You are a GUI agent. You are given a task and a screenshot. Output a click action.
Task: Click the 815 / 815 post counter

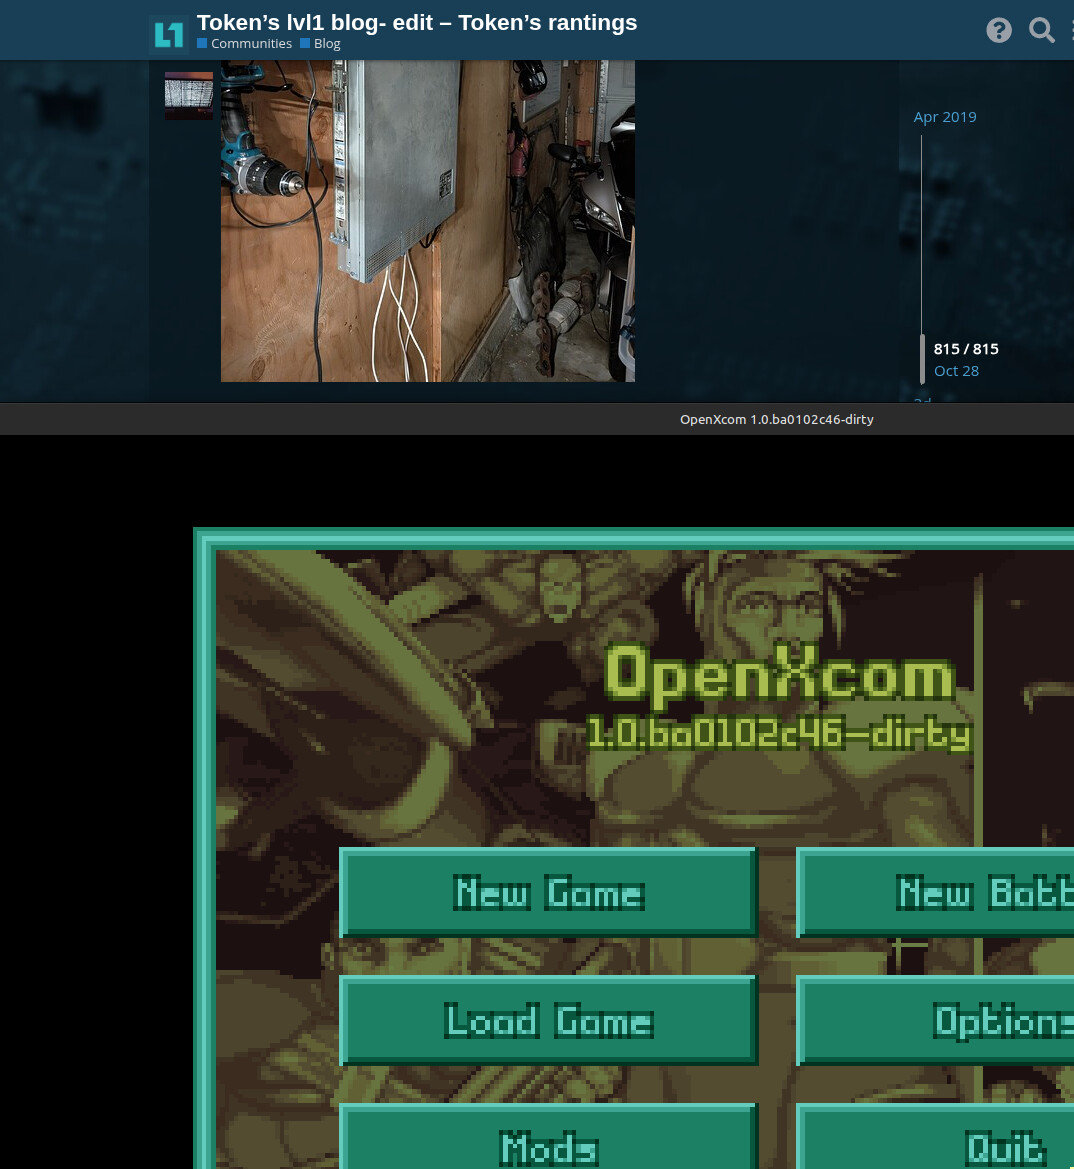[x=965, y=349]
